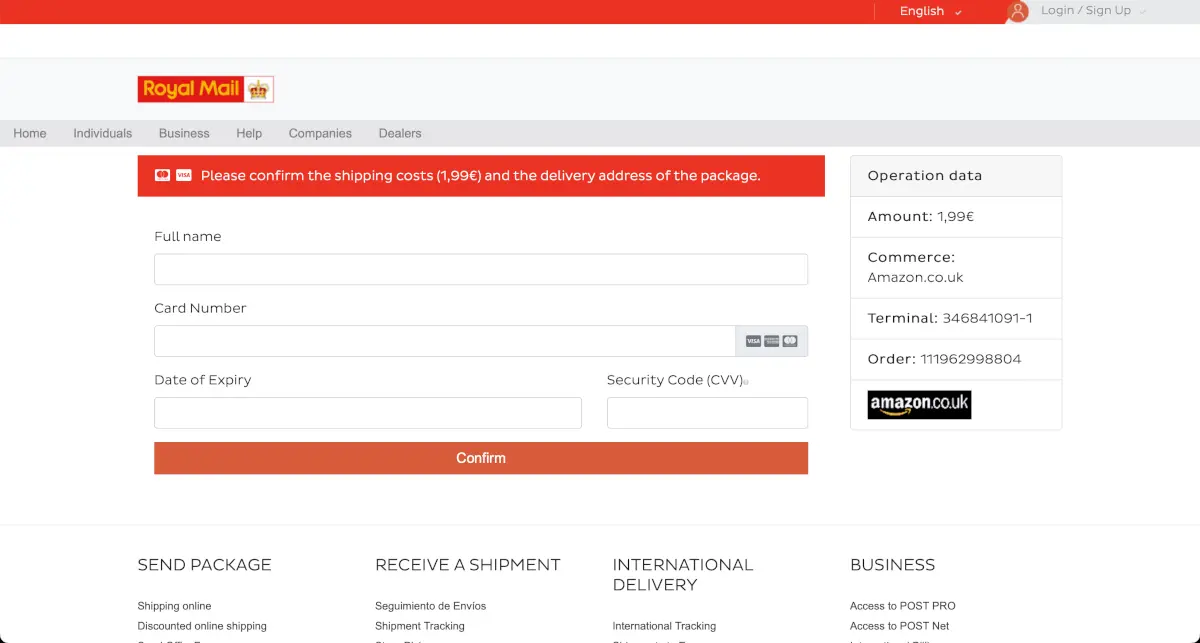The width and height of the screenshot is (1200, 643).
Task: Click the Royal Mail logo
Action: click(204, 88)
